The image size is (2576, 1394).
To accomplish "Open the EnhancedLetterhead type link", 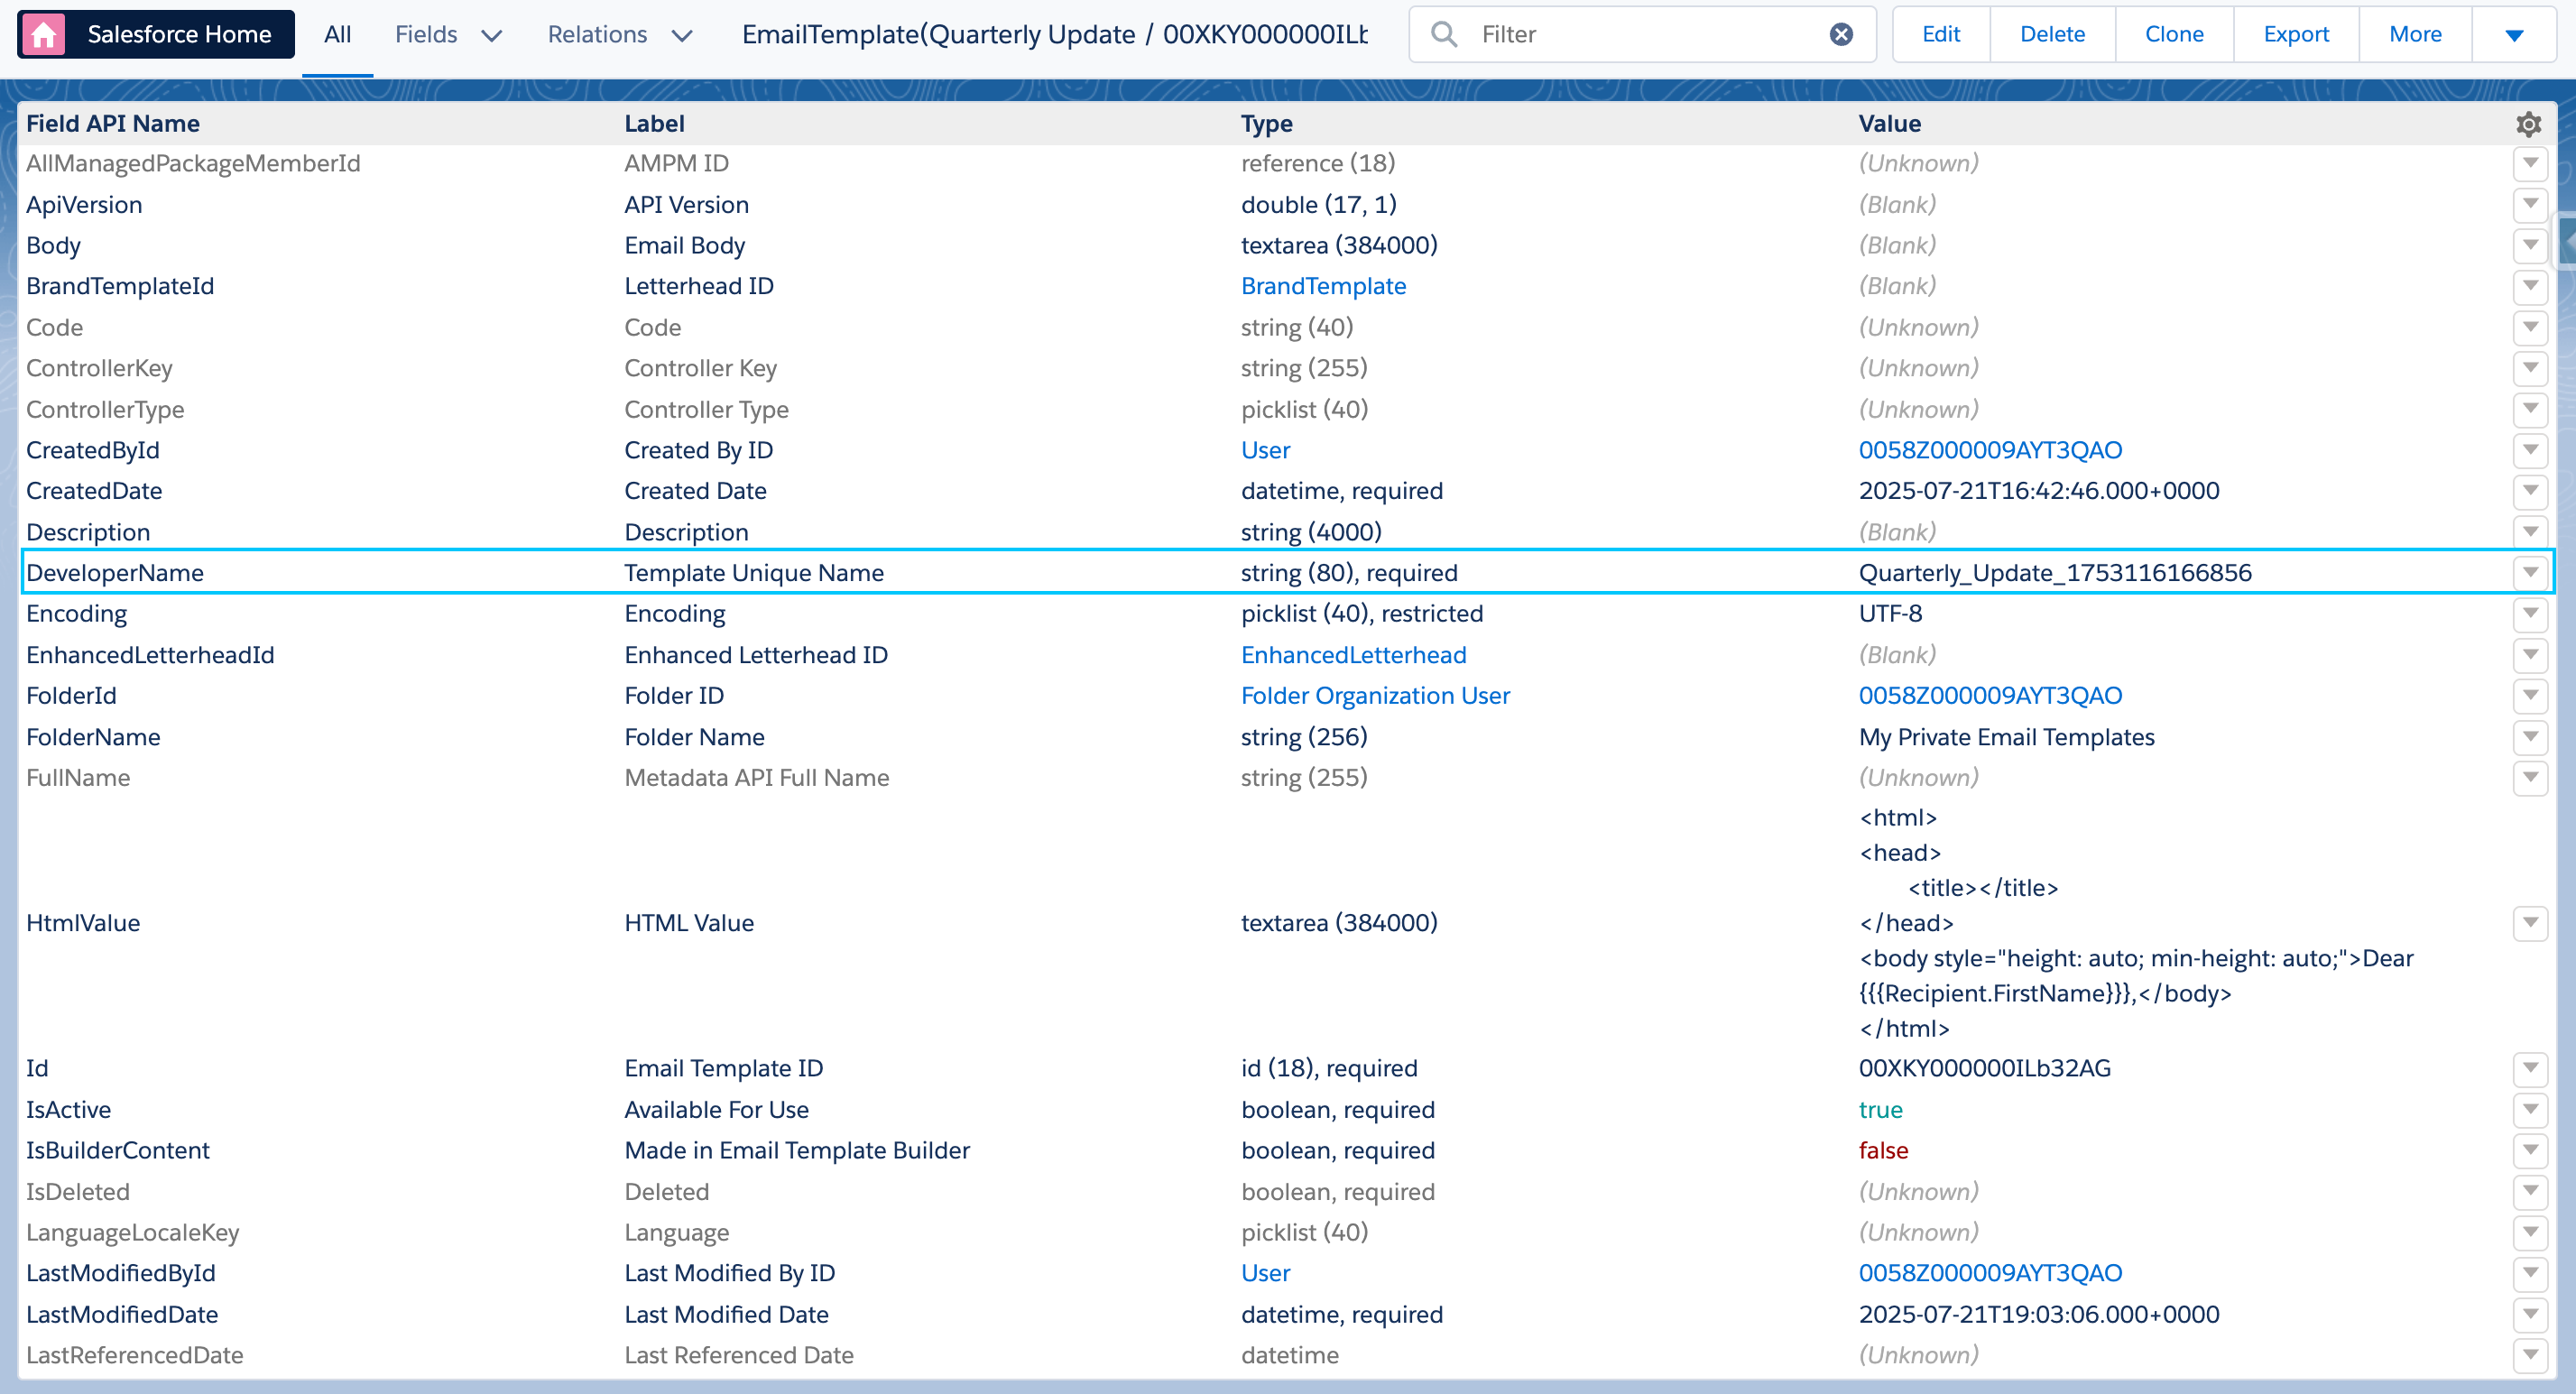I will pos(1353,656).
